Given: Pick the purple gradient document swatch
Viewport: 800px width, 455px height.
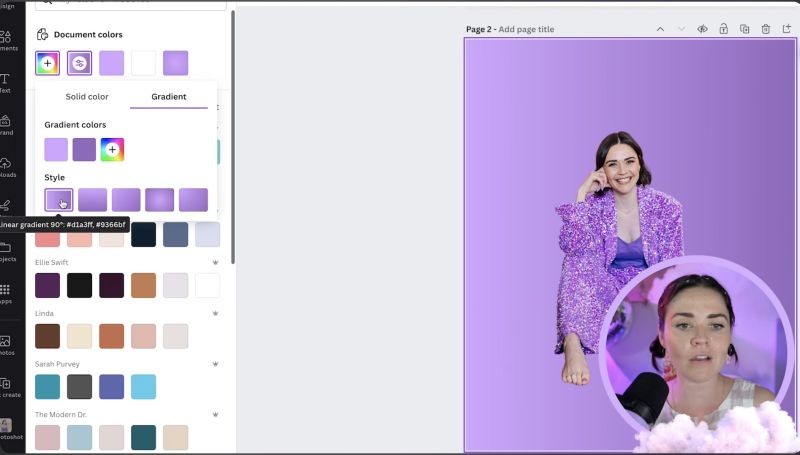Looking at the screenshot, I should [176, 63].
